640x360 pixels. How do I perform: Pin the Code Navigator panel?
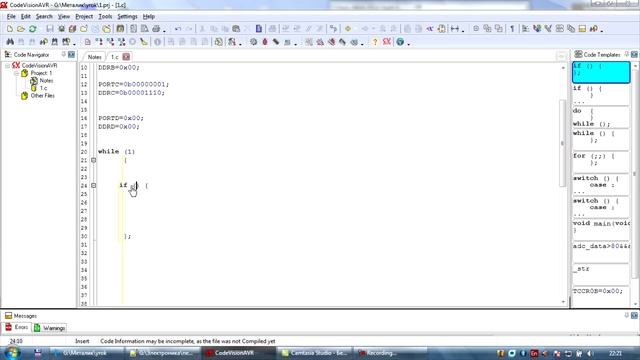click(64, 54)
